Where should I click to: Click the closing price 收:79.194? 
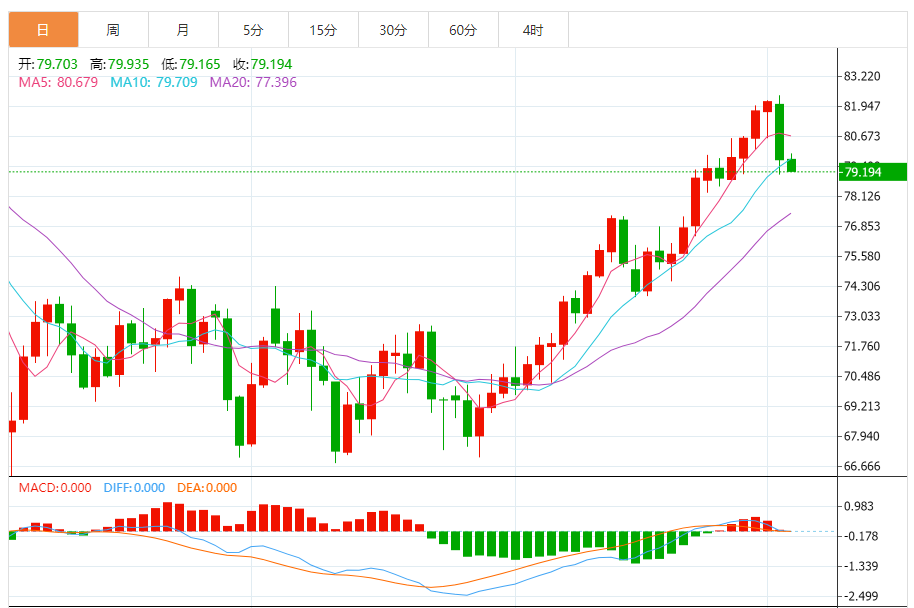[x=262, y=64]
